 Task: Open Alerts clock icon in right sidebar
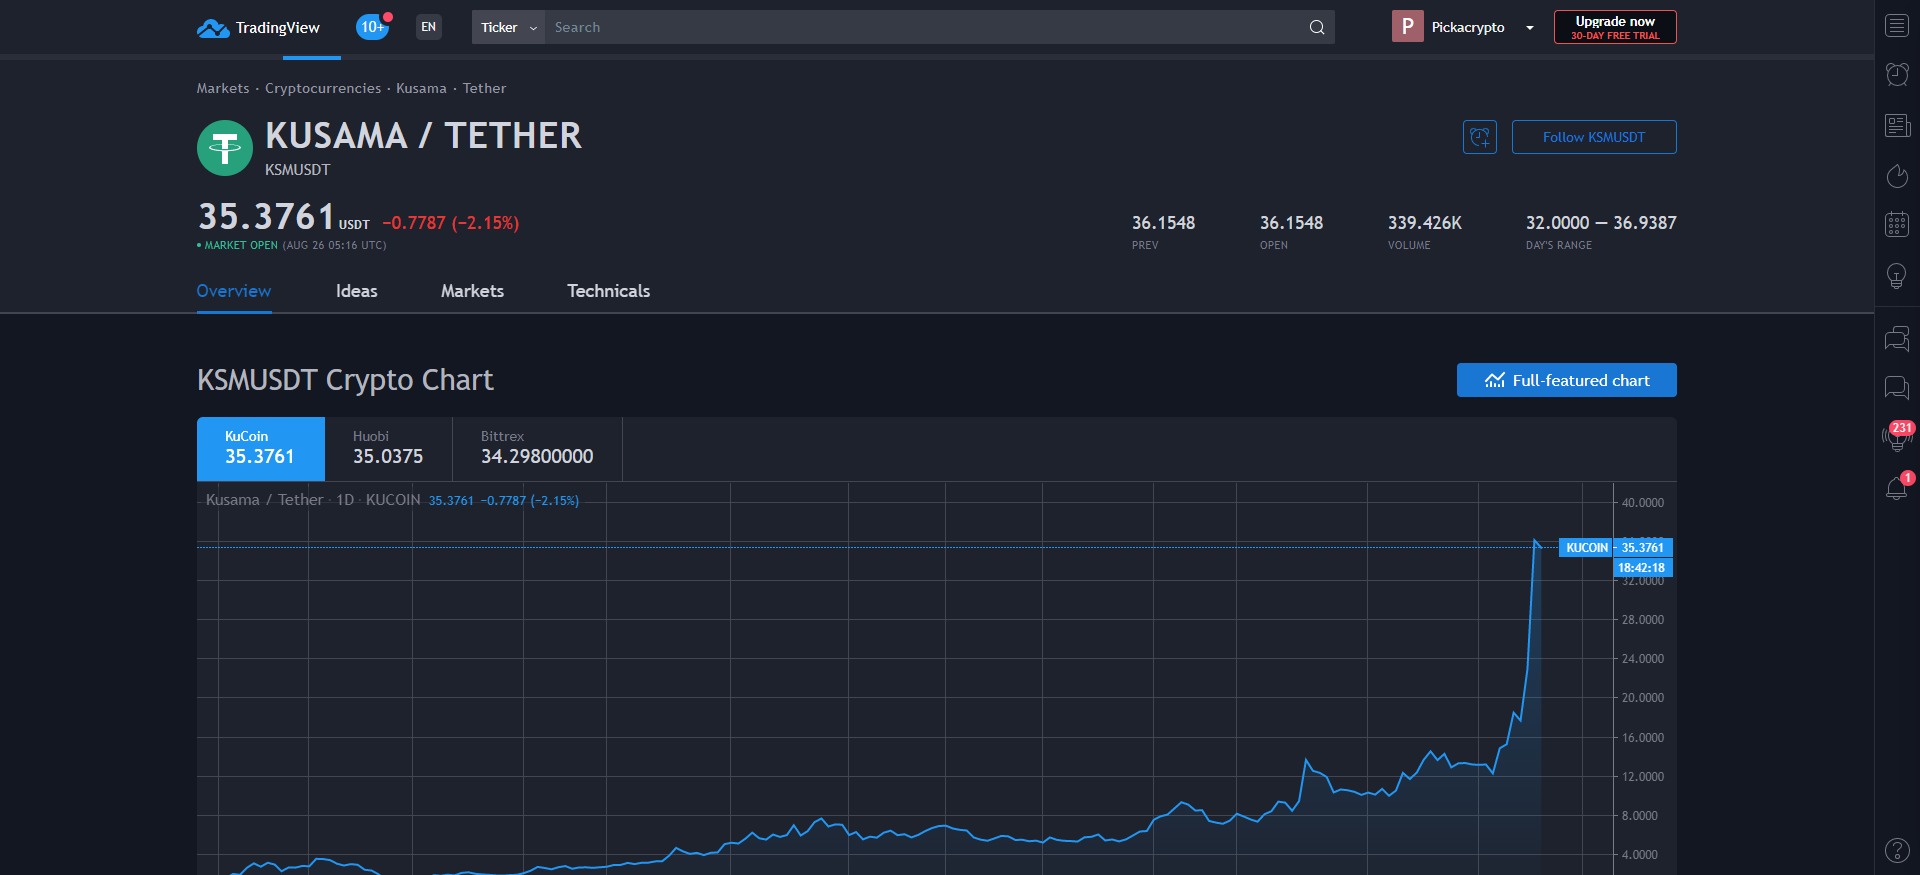1897,74
